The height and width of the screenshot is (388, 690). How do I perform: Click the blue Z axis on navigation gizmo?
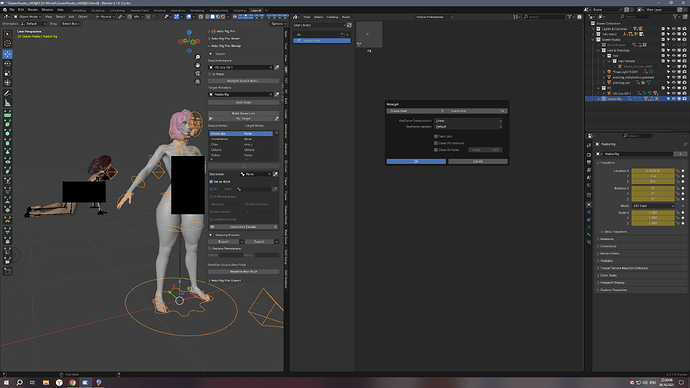click(x=189, y=32)
